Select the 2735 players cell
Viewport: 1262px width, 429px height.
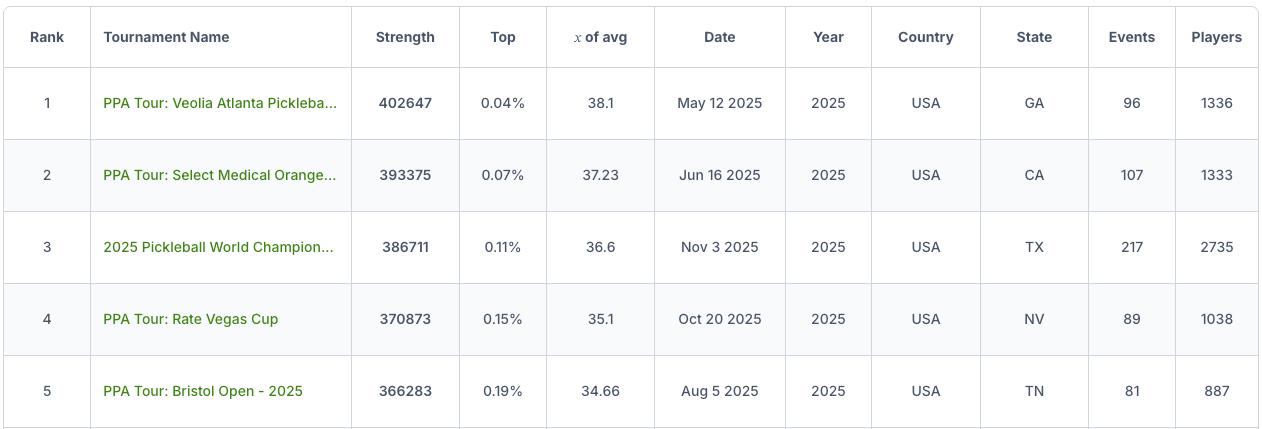coord(1216,247)
